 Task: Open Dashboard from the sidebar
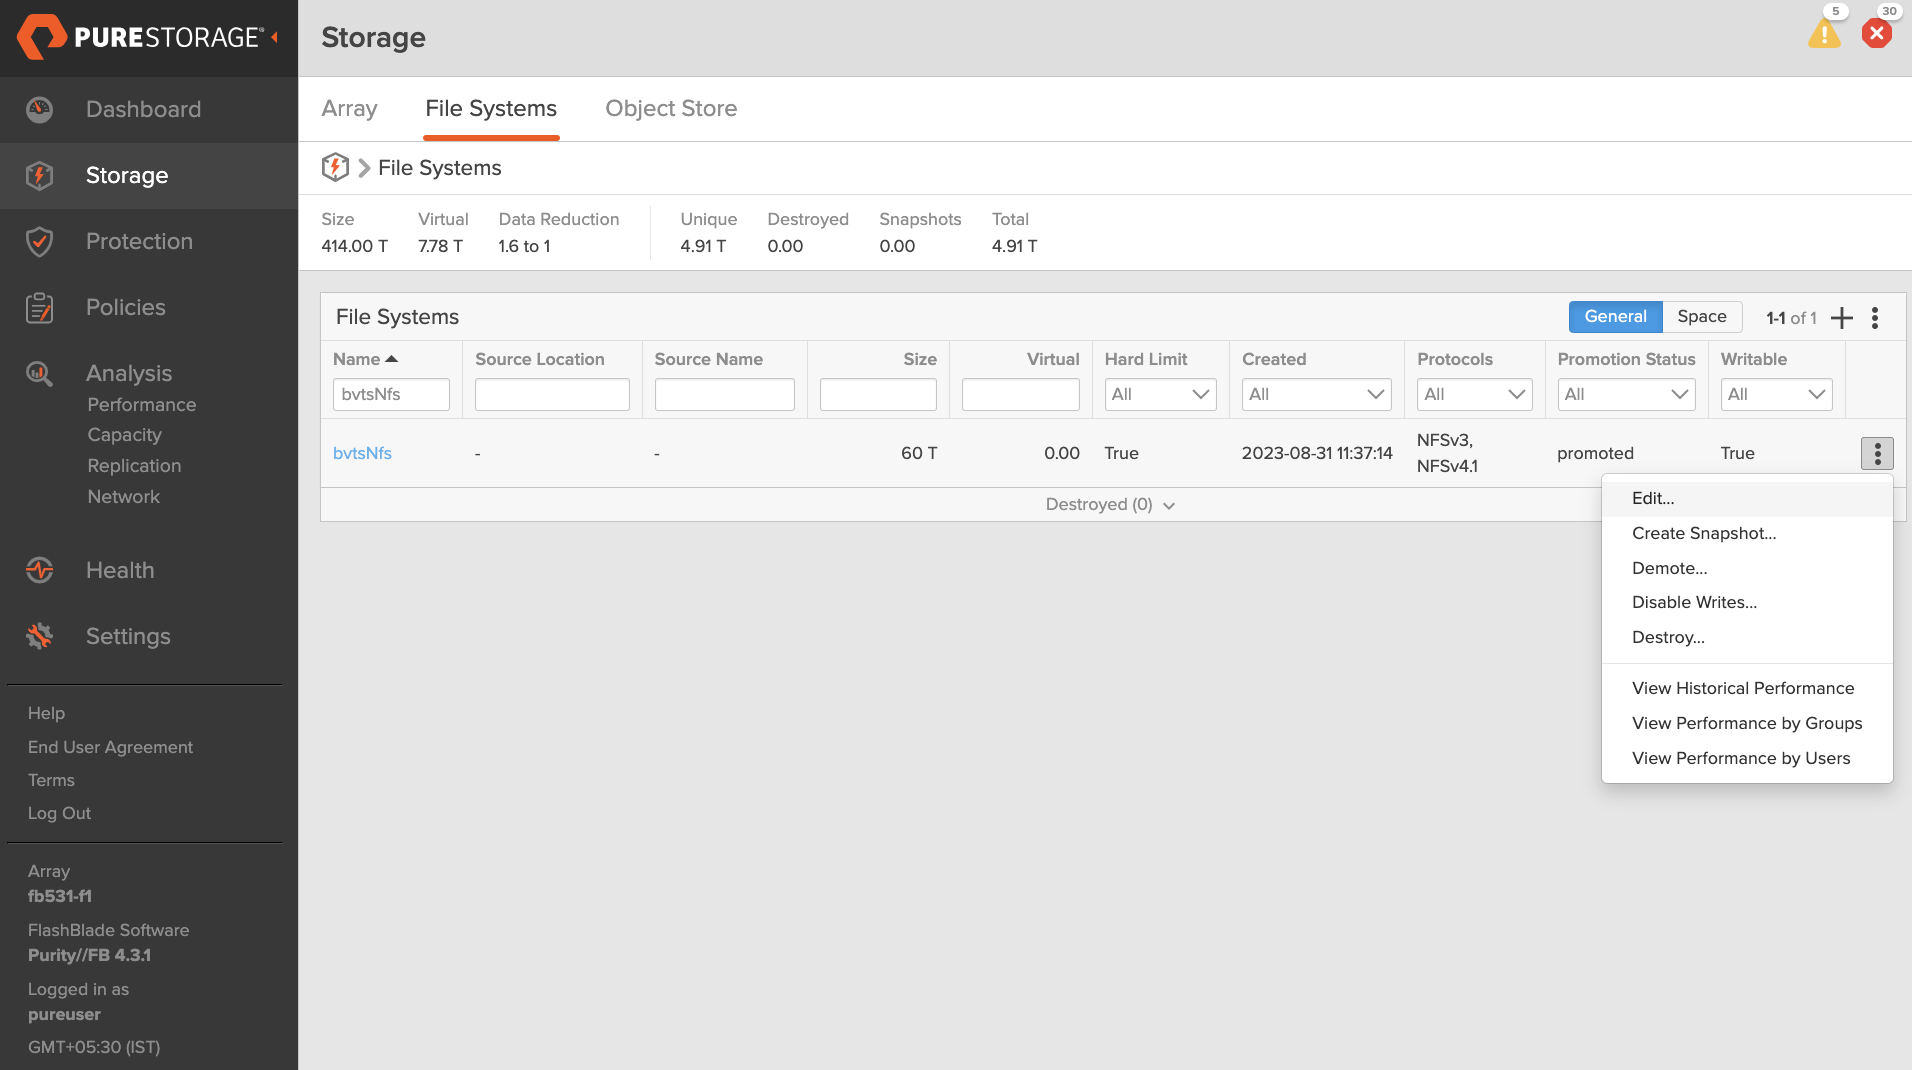(x=143, y=109)
